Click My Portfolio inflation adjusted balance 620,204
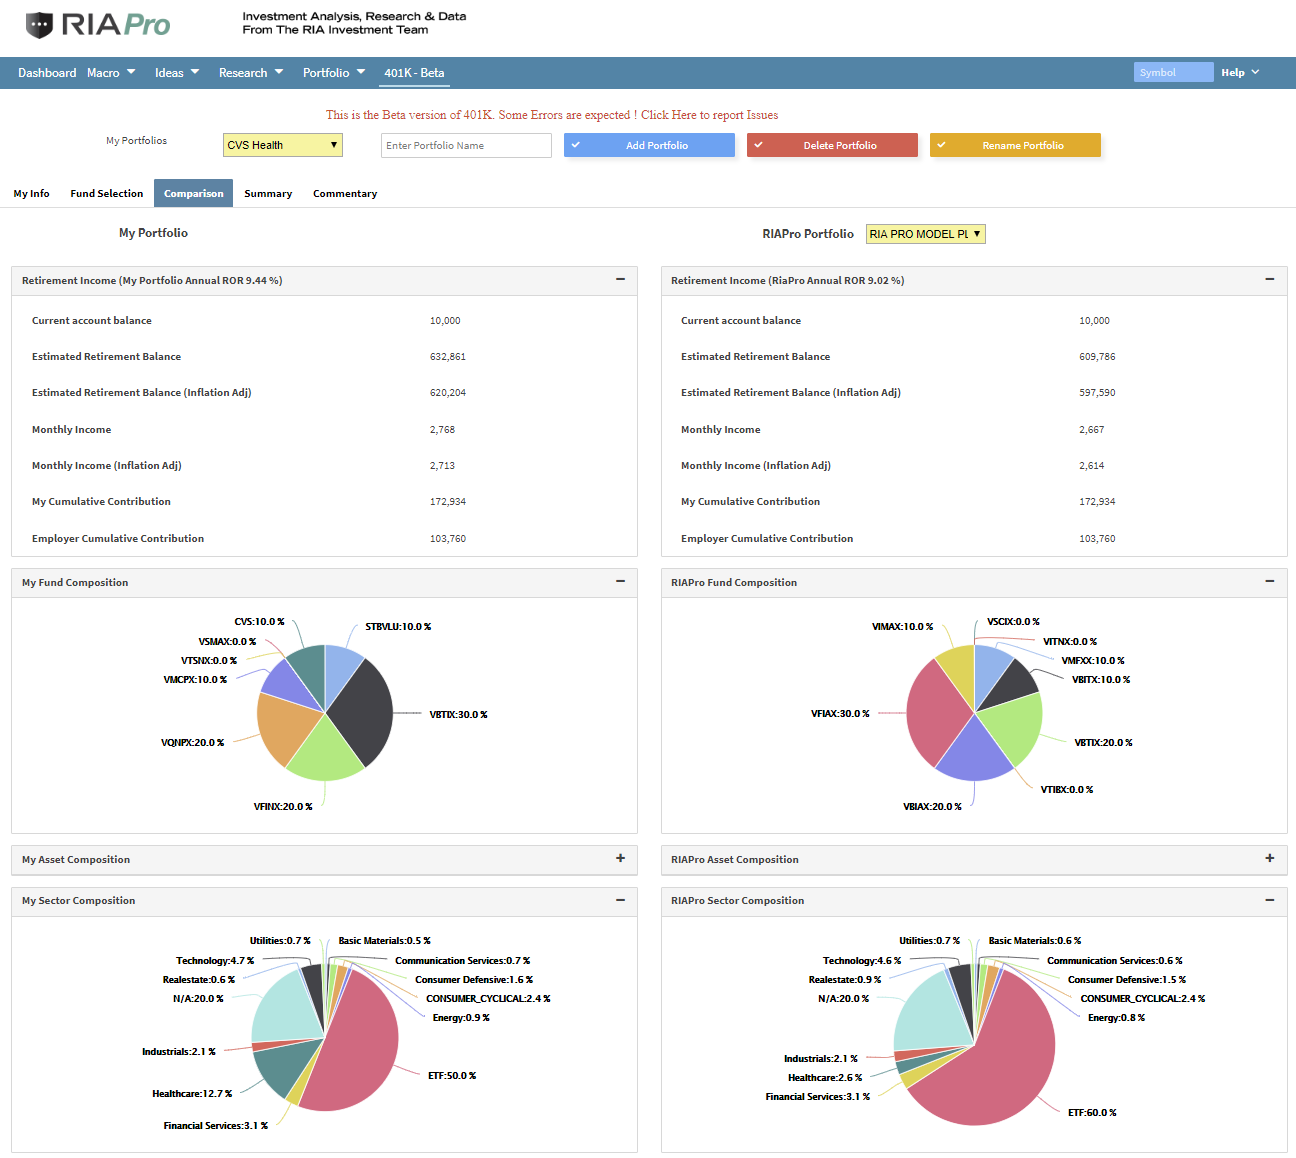Screen dimensions: 1296x1158 (x=448, y=393)
